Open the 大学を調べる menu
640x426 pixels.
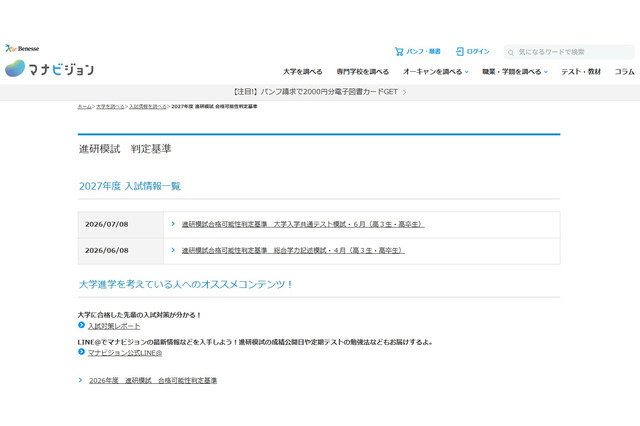[303, 72]
